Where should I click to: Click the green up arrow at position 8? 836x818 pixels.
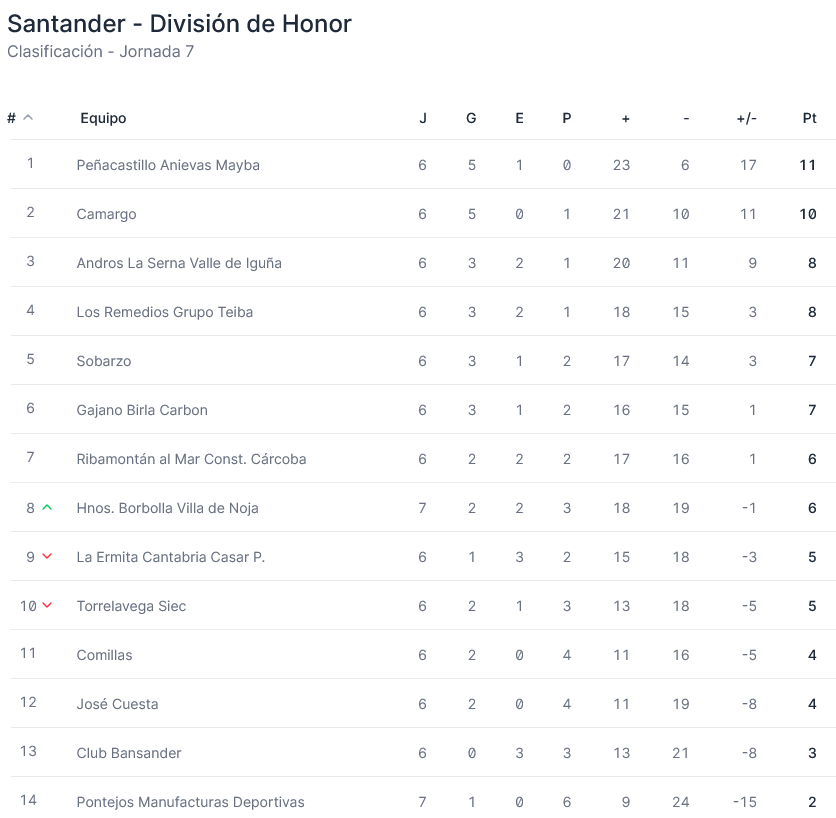point(47,508)
